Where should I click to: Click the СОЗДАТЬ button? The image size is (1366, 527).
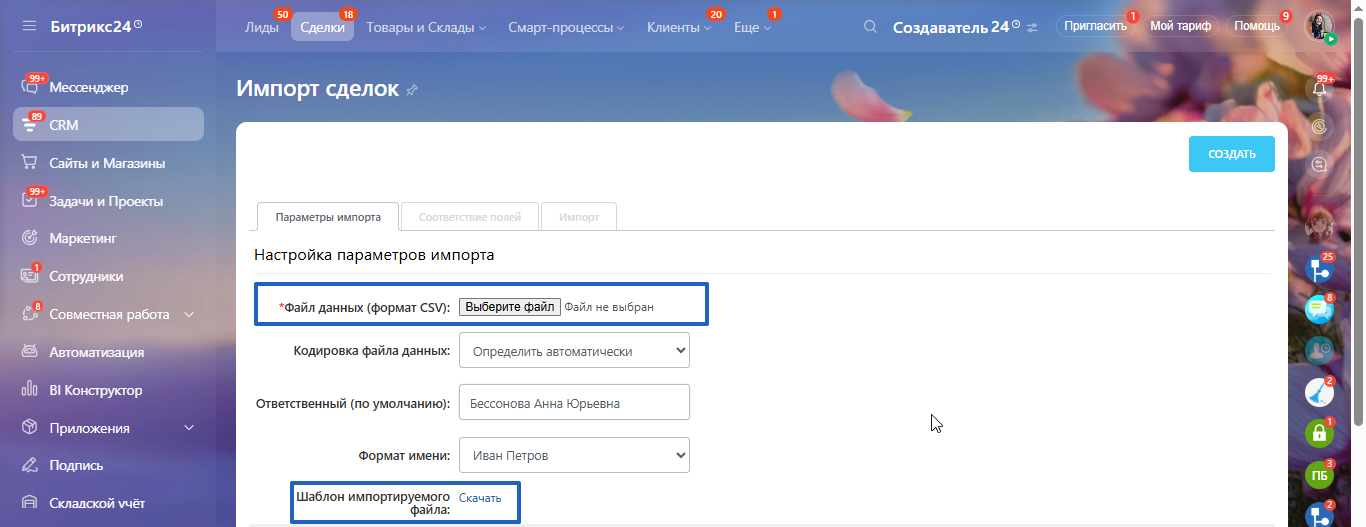click(1232, 154)
